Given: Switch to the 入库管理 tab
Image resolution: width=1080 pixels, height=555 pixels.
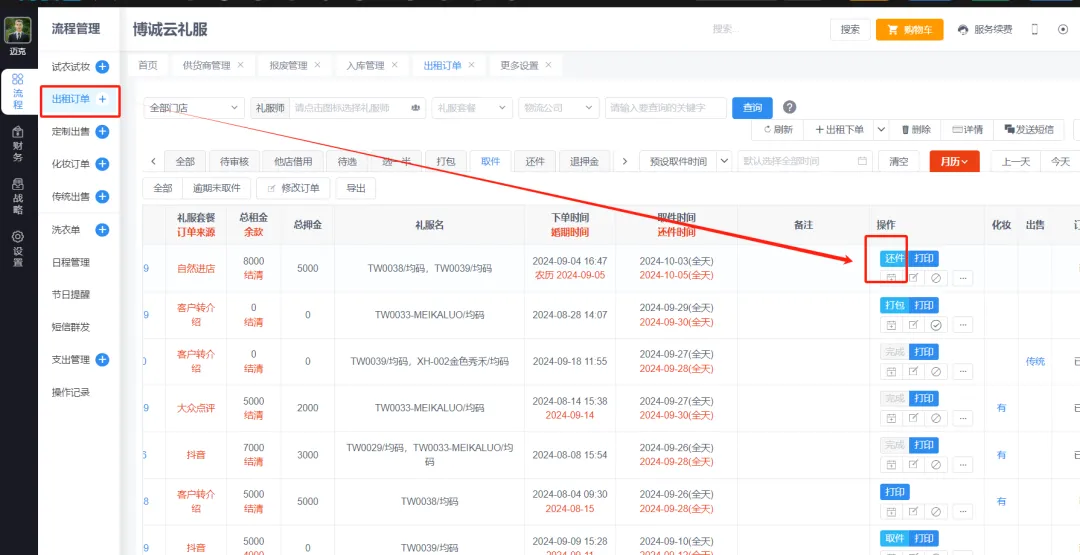Looking at the screenshot, I should (x=365, y=66).
